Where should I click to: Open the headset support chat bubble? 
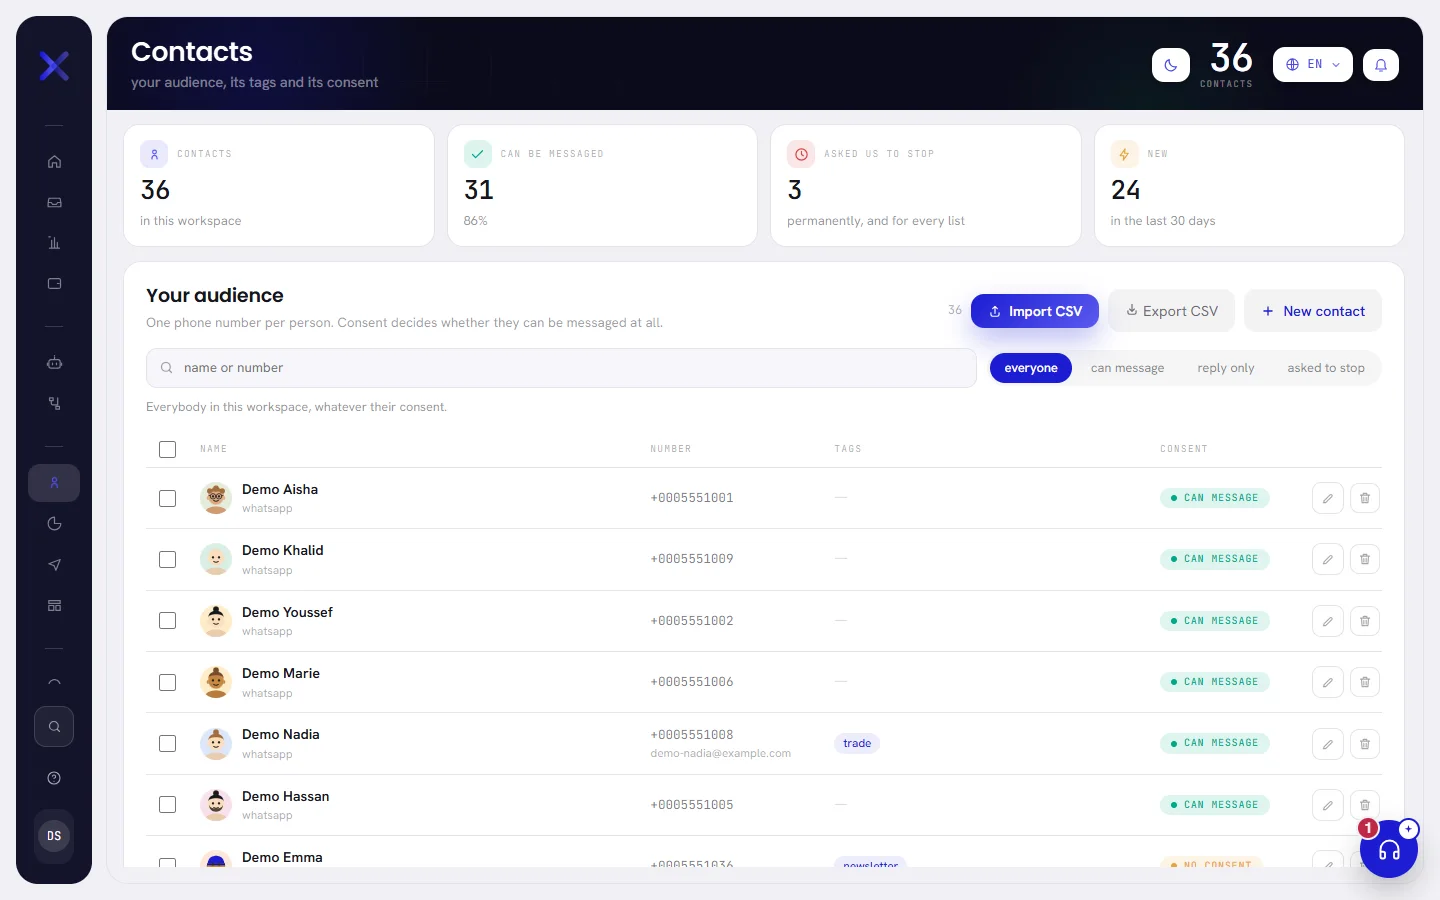(x=1389, y=850)
